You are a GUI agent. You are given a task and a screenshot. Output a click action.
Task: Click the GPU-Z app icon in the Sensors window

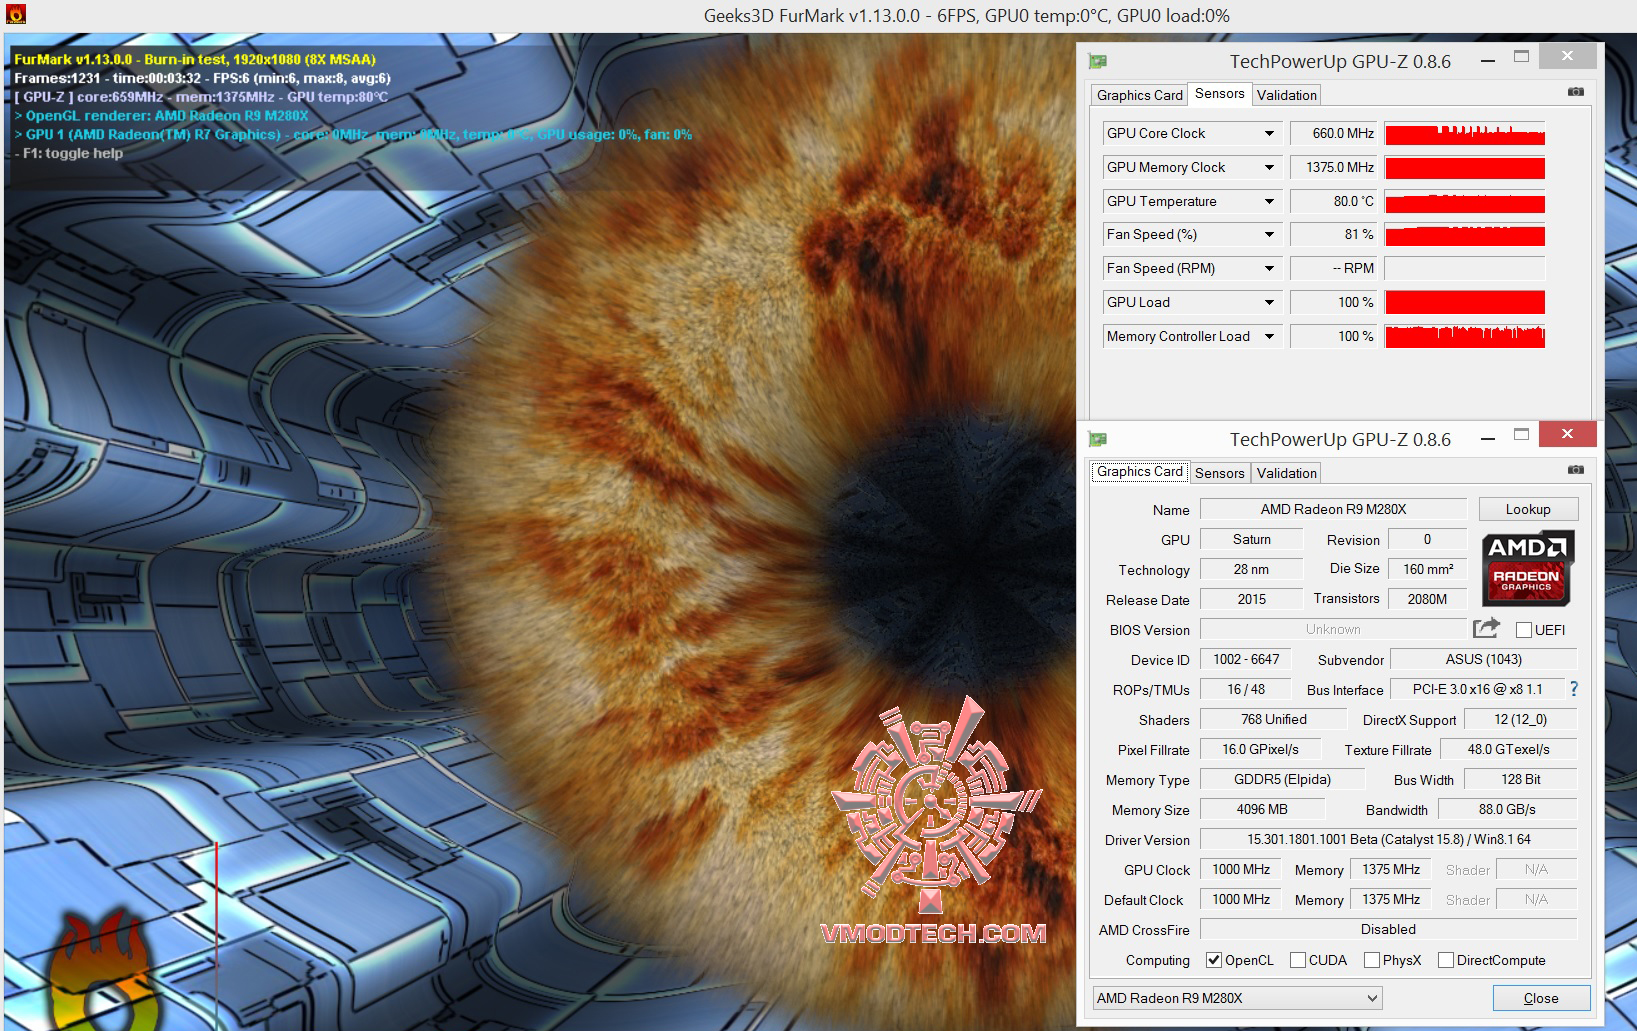(1098, 61)
